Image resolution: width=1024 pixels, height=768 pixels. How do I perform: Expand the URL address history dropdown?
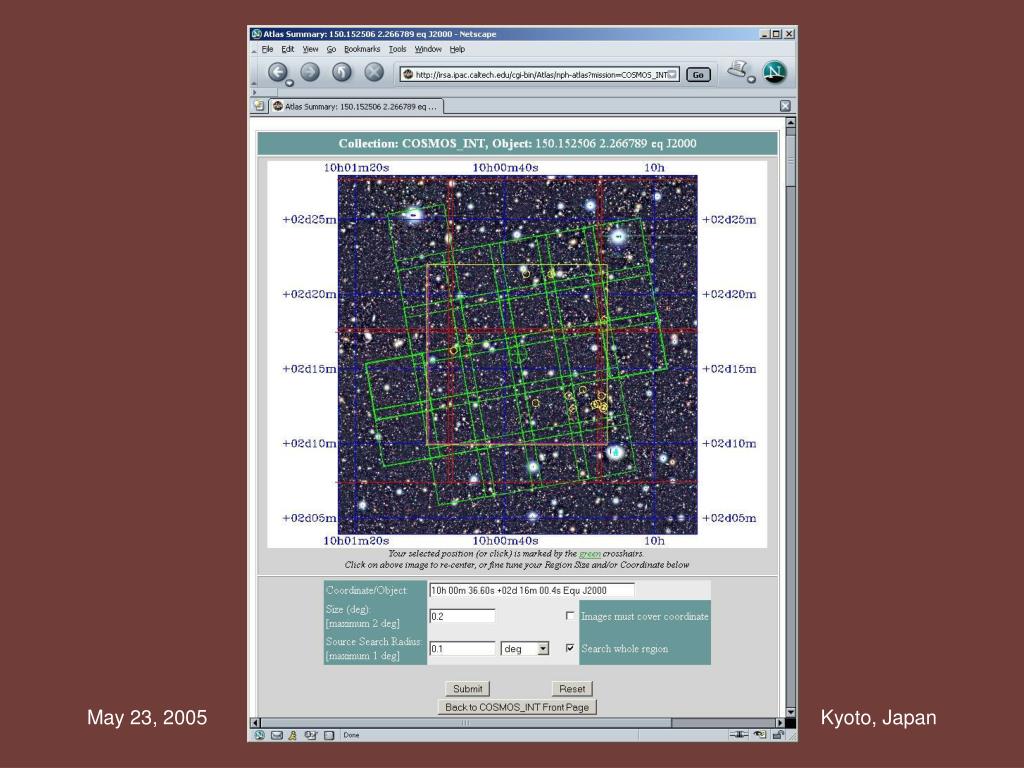click(673, 74)
